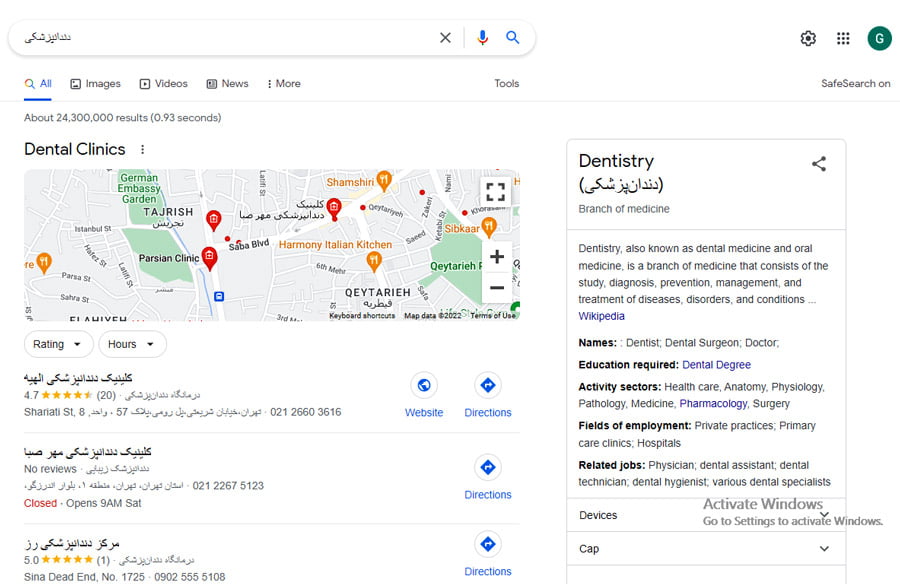Screen dimensions: 900x584
Task: Clear the search box with the X icon
Action: click(x=445, y=38)
